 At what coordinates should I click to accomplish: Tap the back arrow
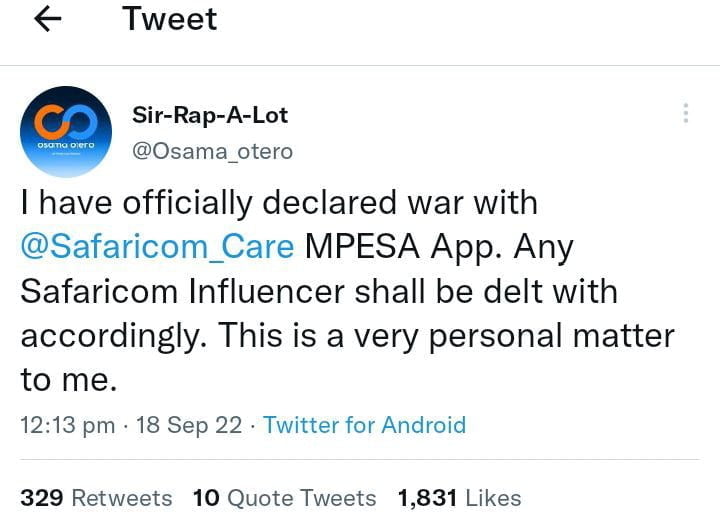click(x=48, y=20)
